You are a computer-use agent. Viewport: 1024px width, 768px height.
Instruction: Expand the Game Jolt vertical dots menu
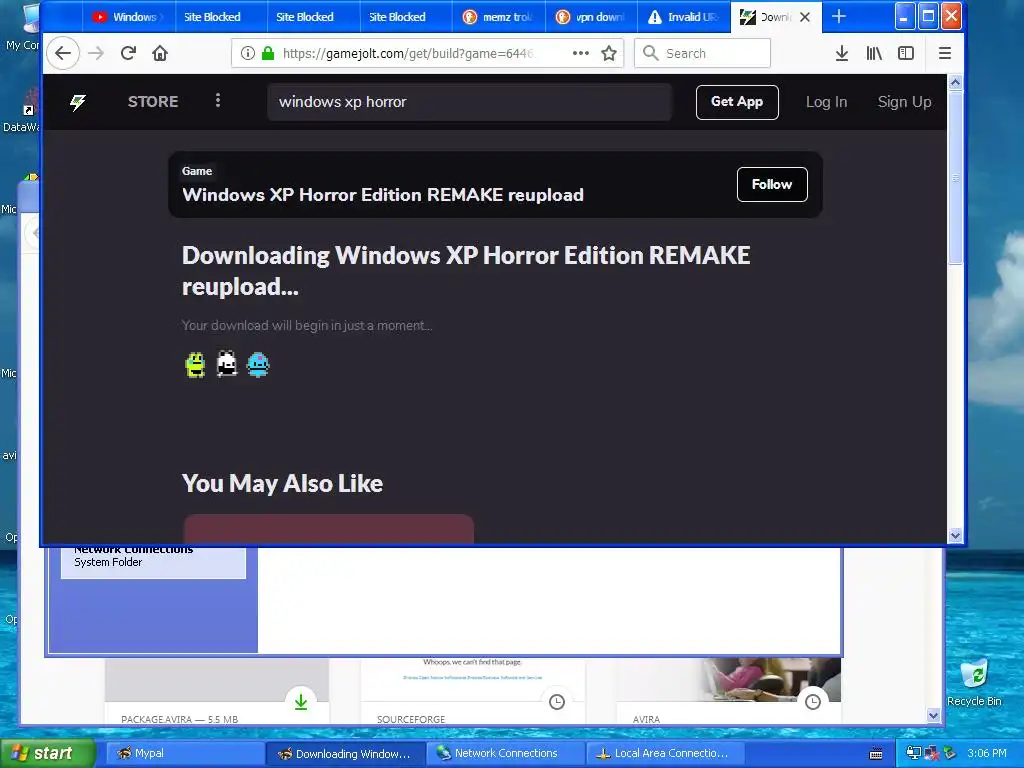[x=218, y=101]
